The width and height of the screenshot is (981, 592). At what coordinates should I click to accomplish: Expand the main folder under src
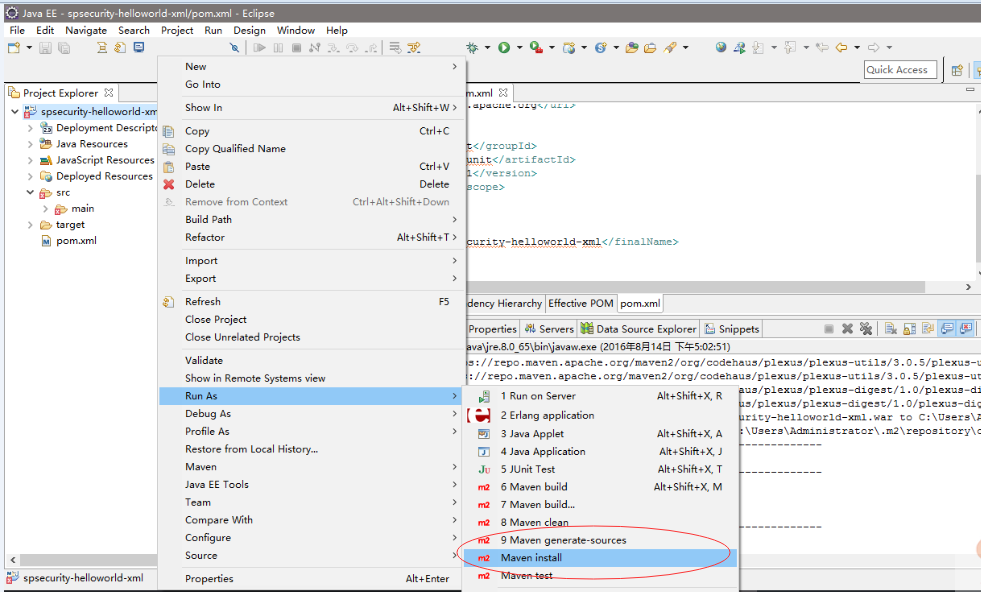pos(46,208)
